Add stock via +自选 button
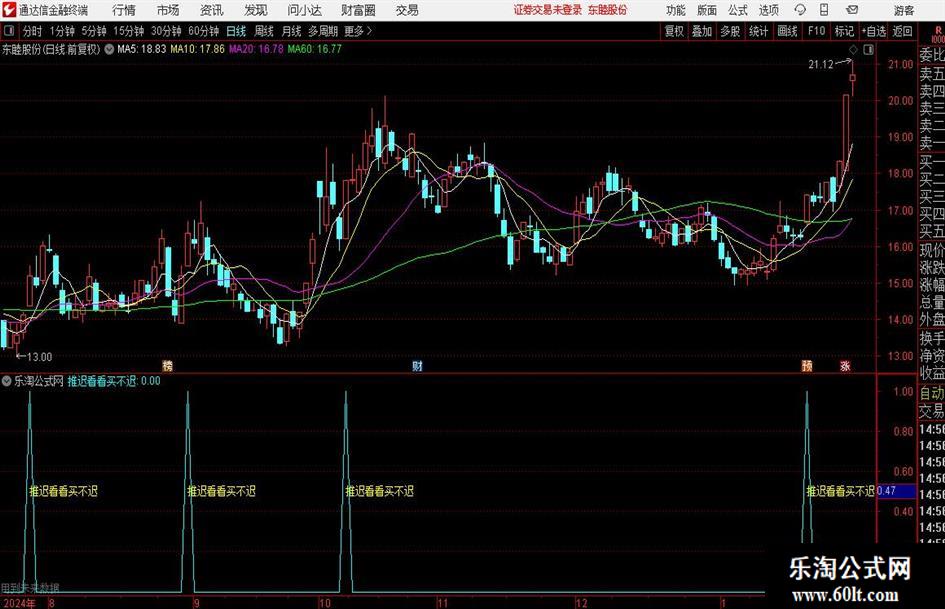Viewport: 945px width, 609px height. coord(874,31)
